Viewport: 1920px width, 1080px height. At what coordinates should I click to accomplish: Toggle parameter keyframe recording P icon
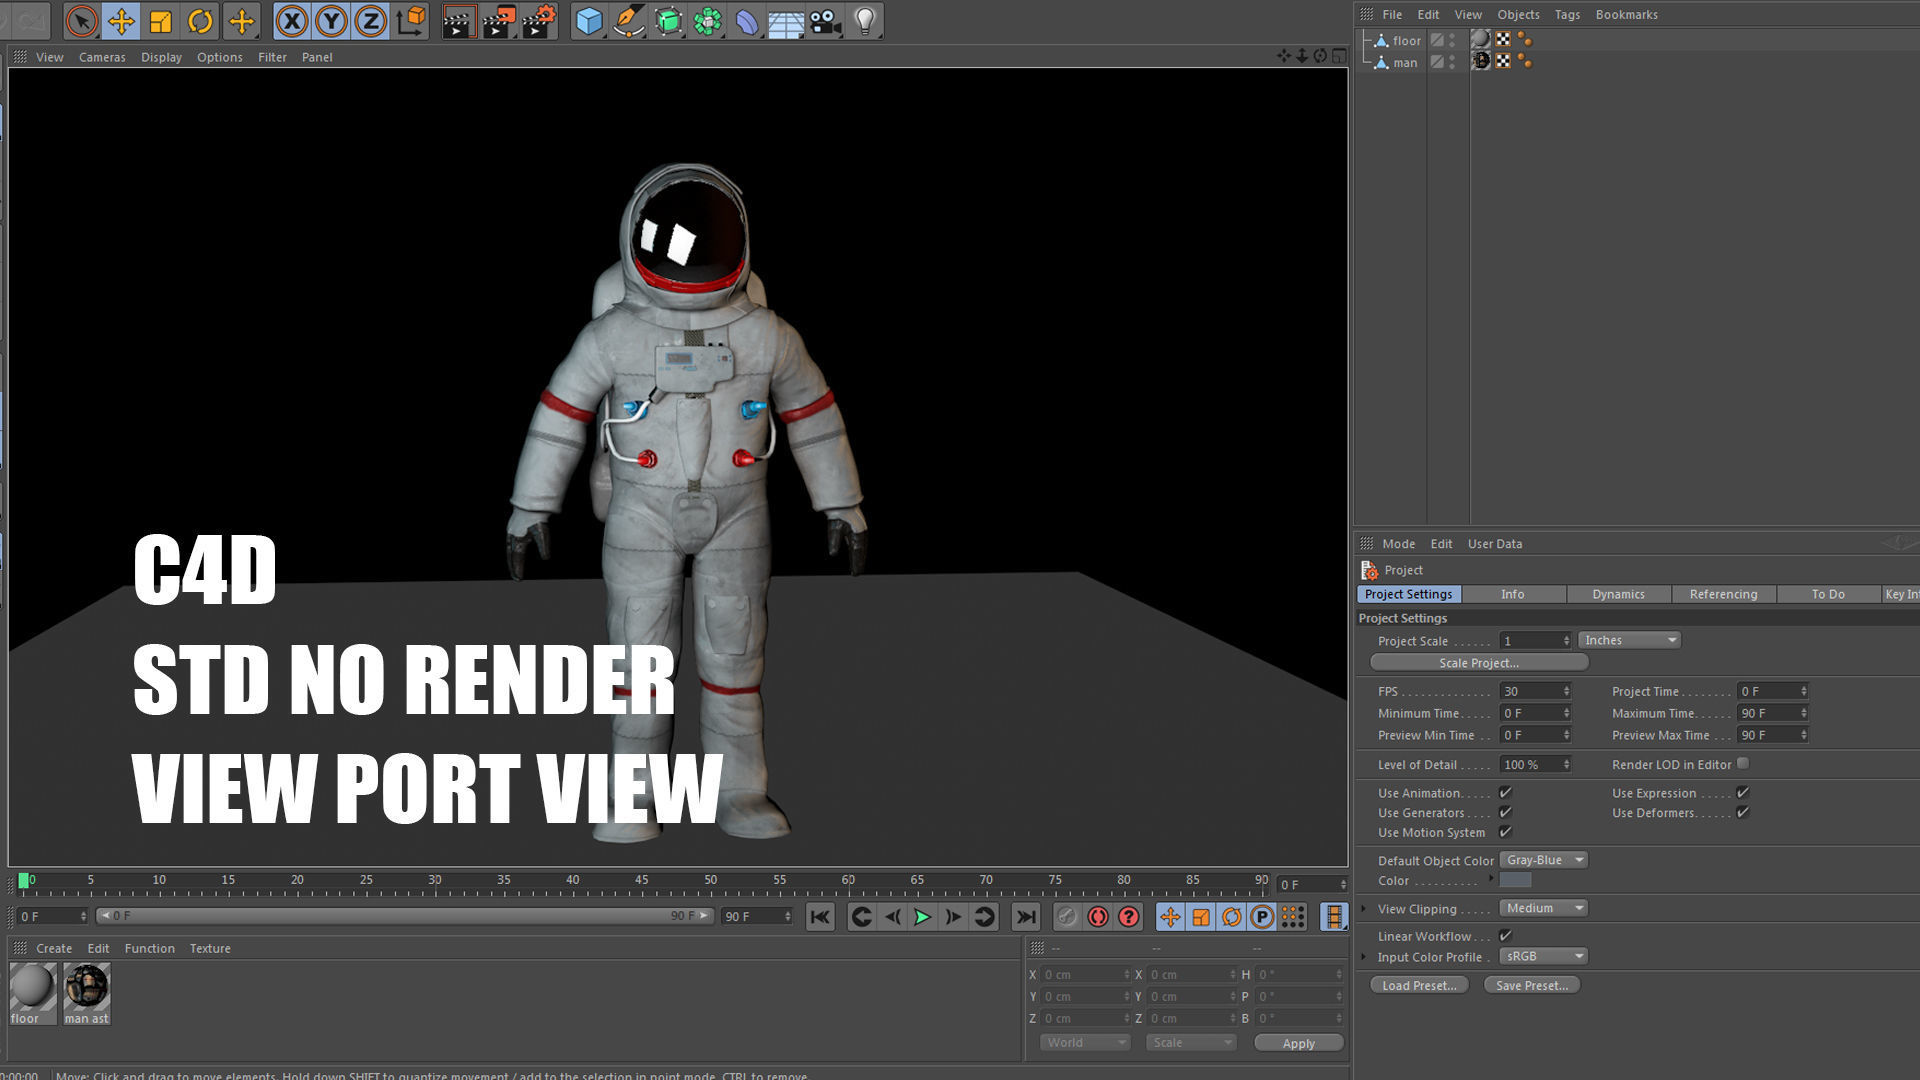(1262, 917)
